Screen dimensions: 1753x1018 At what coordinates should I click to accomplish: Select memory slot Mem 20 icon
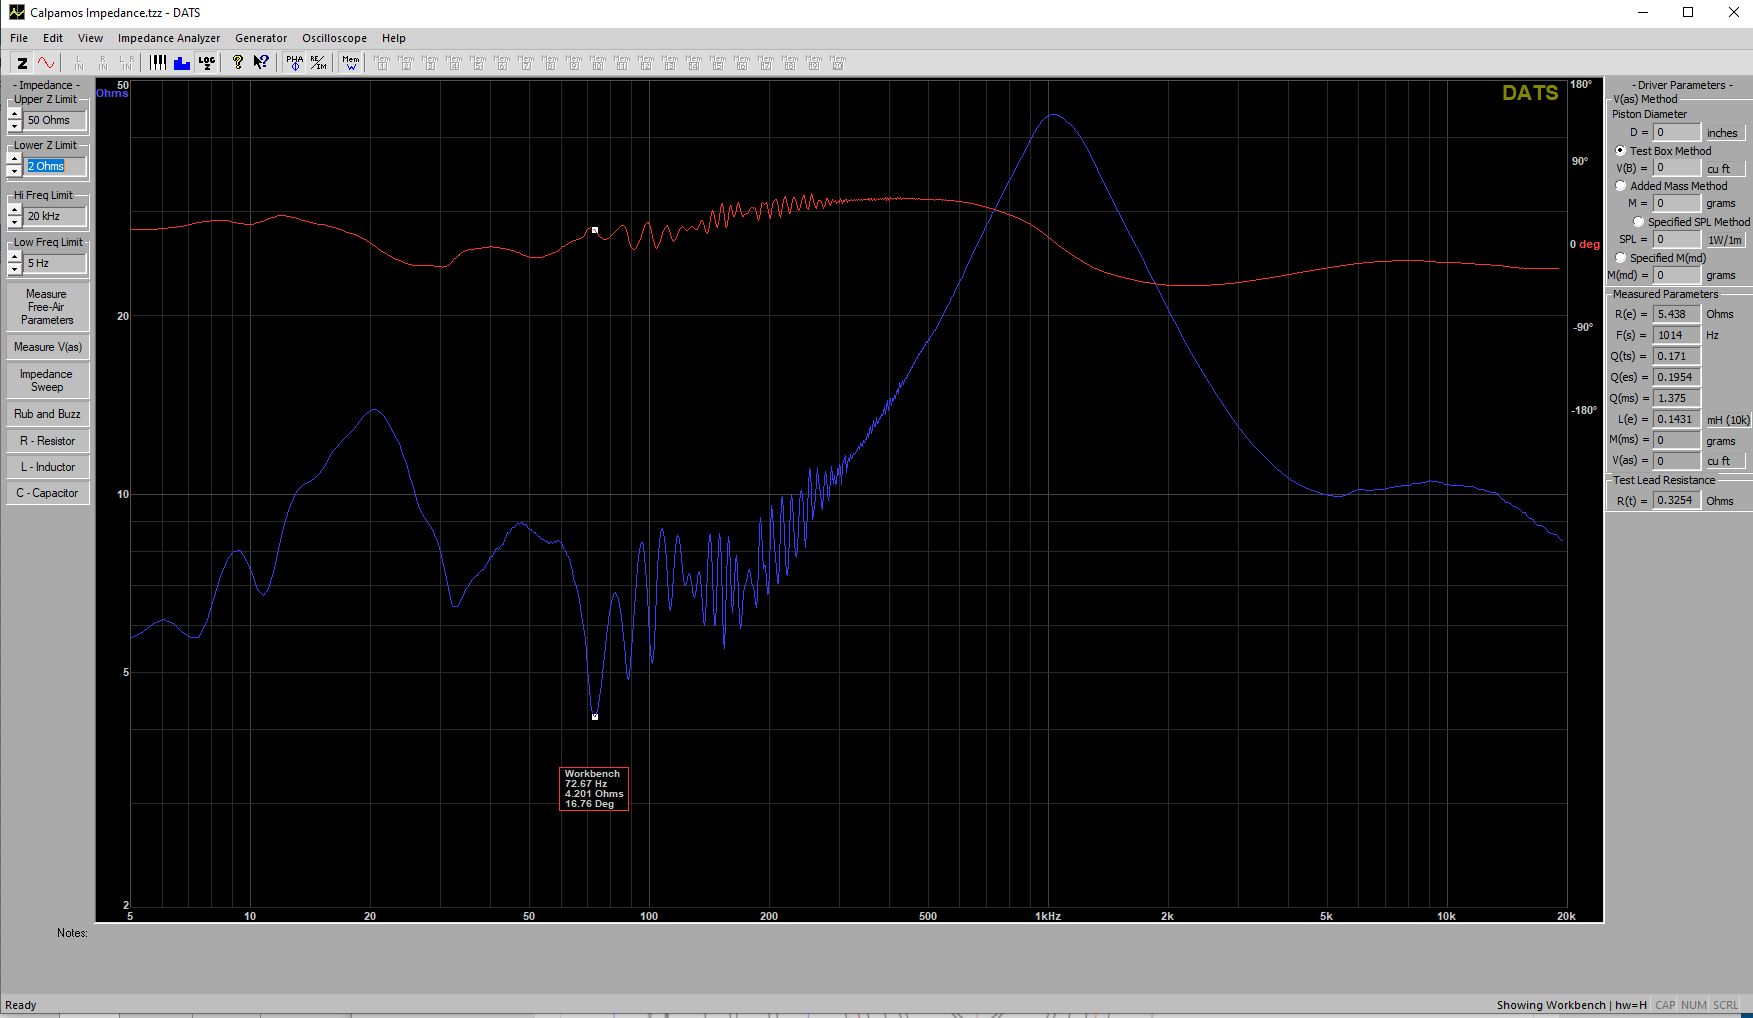point(838,62)
